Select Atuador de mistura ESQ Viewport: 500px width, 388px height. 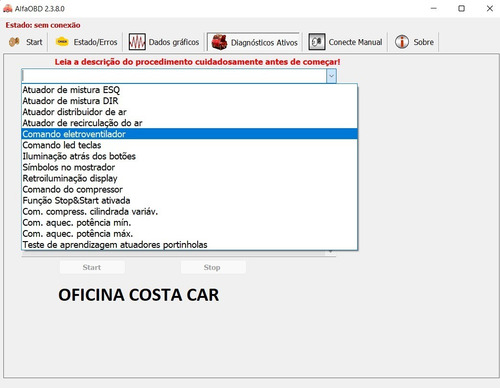(189, 90)
